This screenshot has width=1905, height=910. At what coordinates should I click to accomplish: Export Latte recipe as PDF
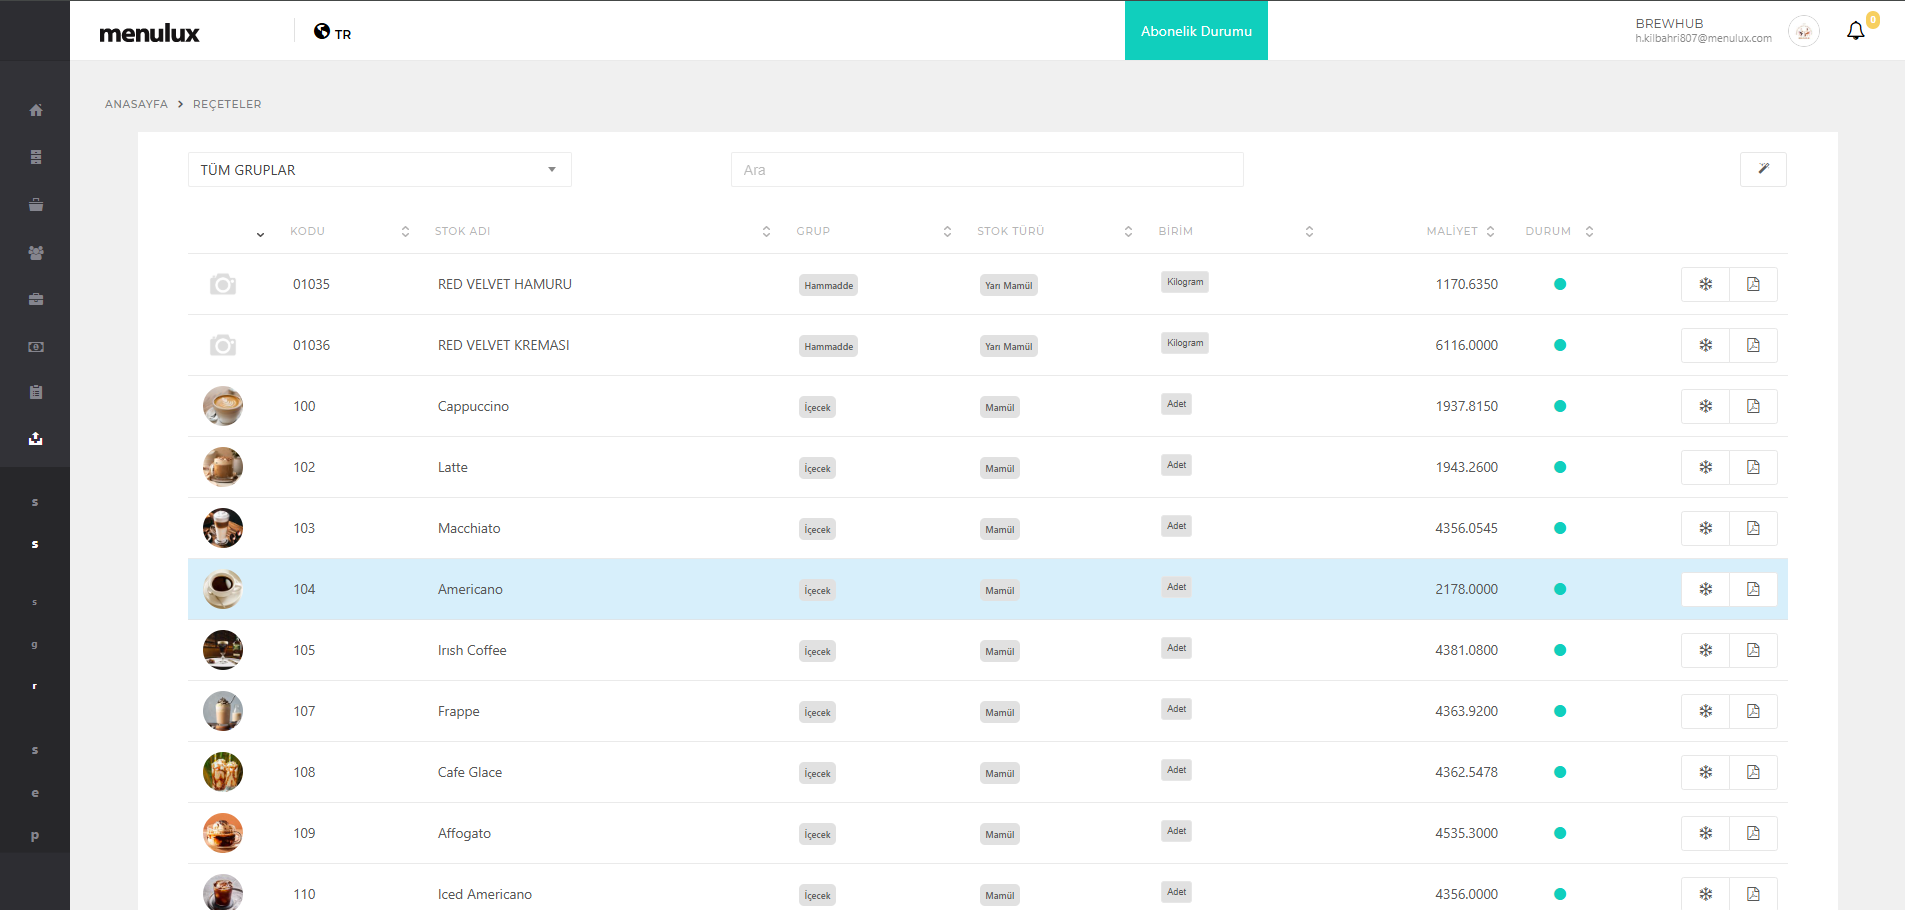[1753, 467]
